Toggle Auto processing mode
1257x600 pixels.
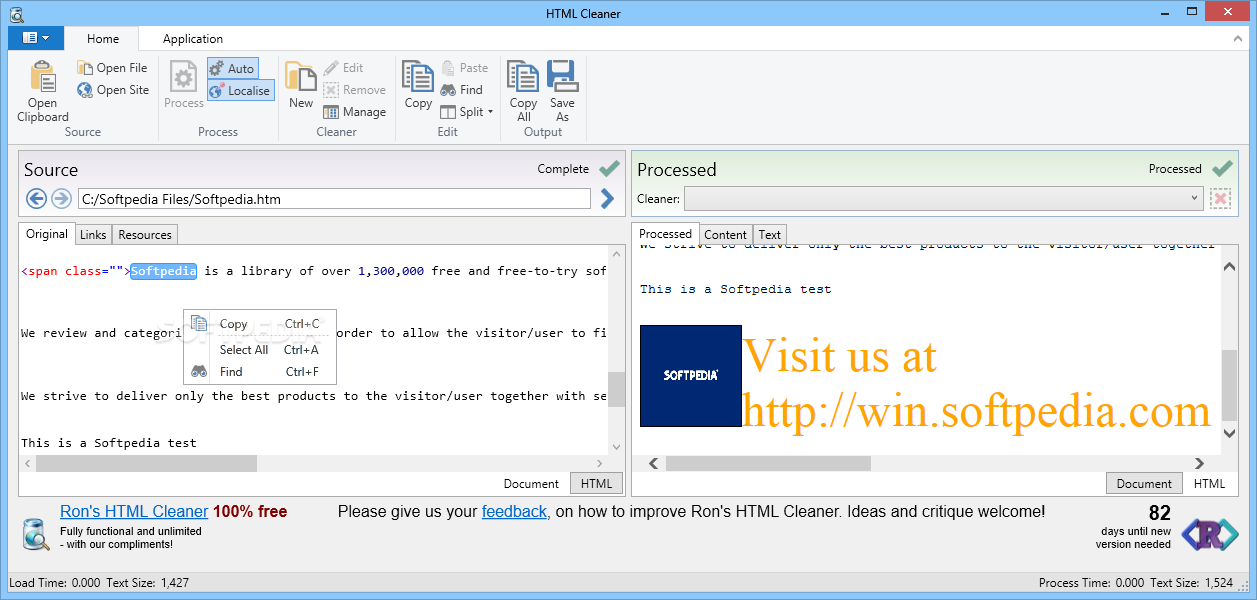click(x=232, y=68)
